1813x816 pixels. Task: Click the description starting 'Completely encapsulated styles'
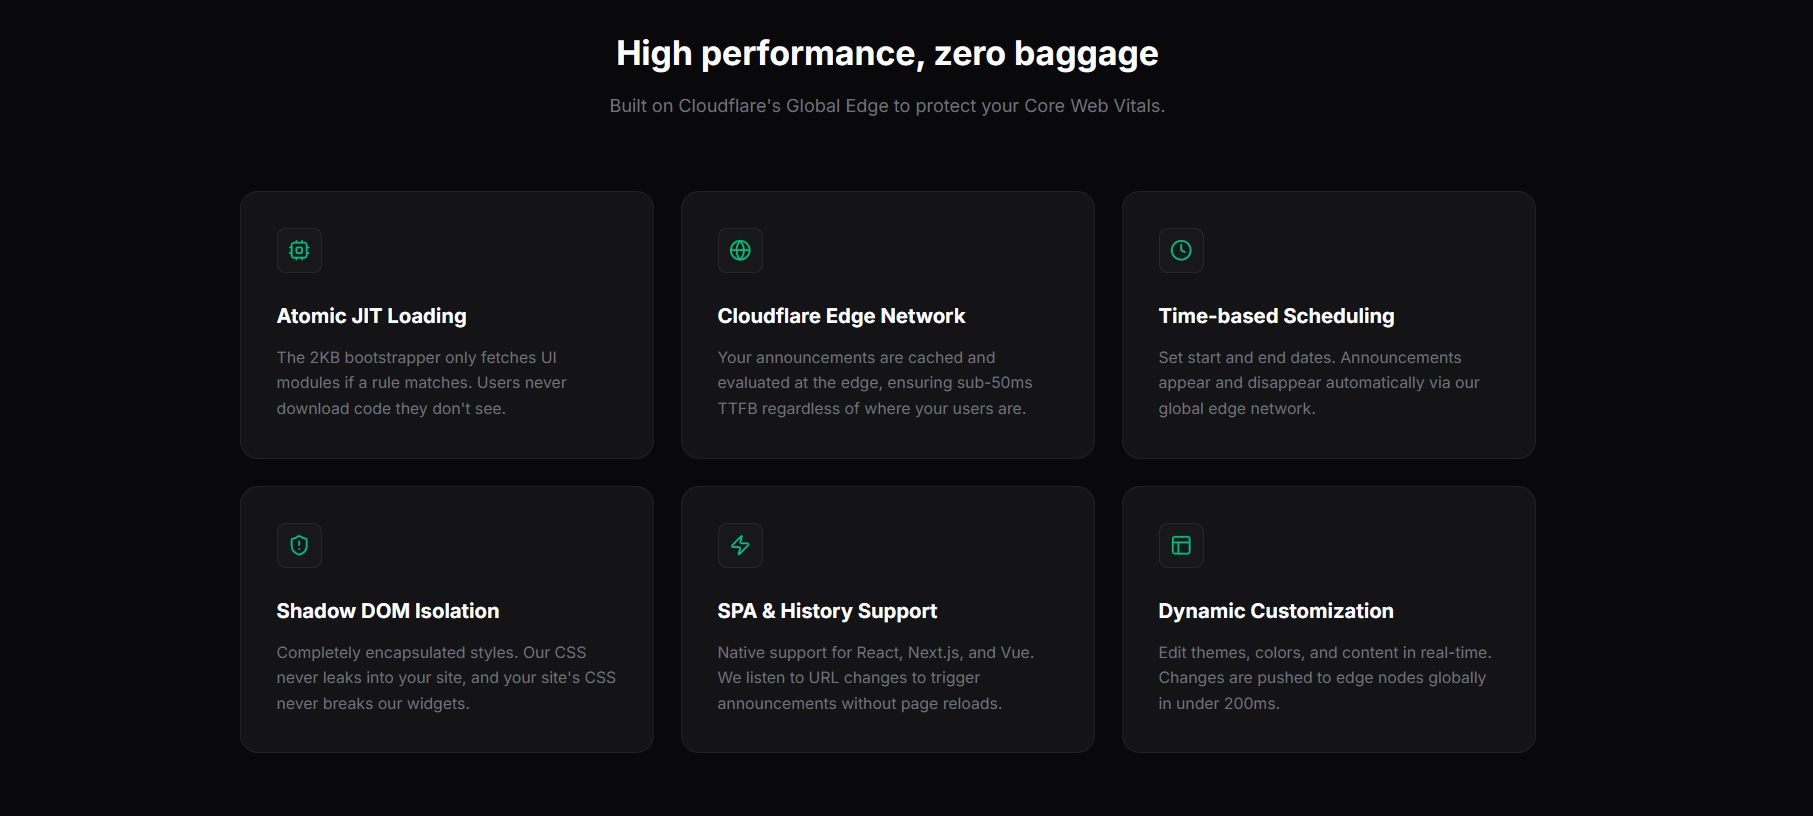coord(446,678)
